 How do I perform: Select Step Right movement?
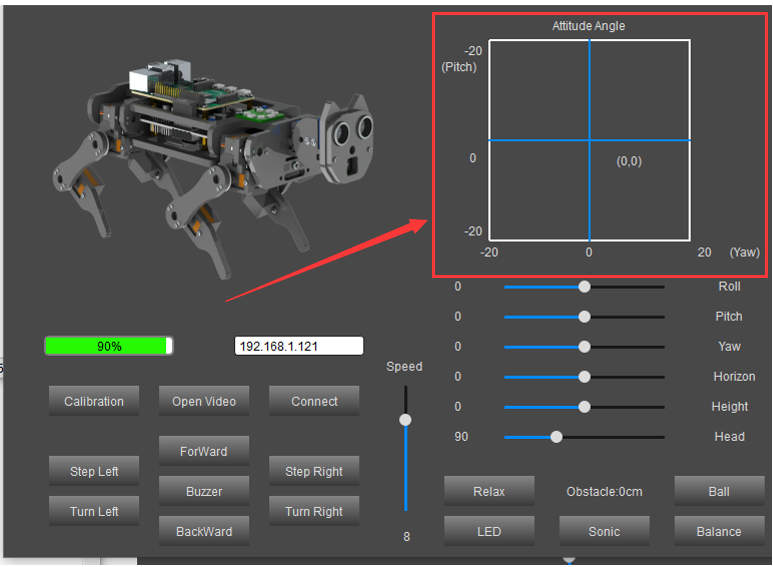[x=314, y=471]
